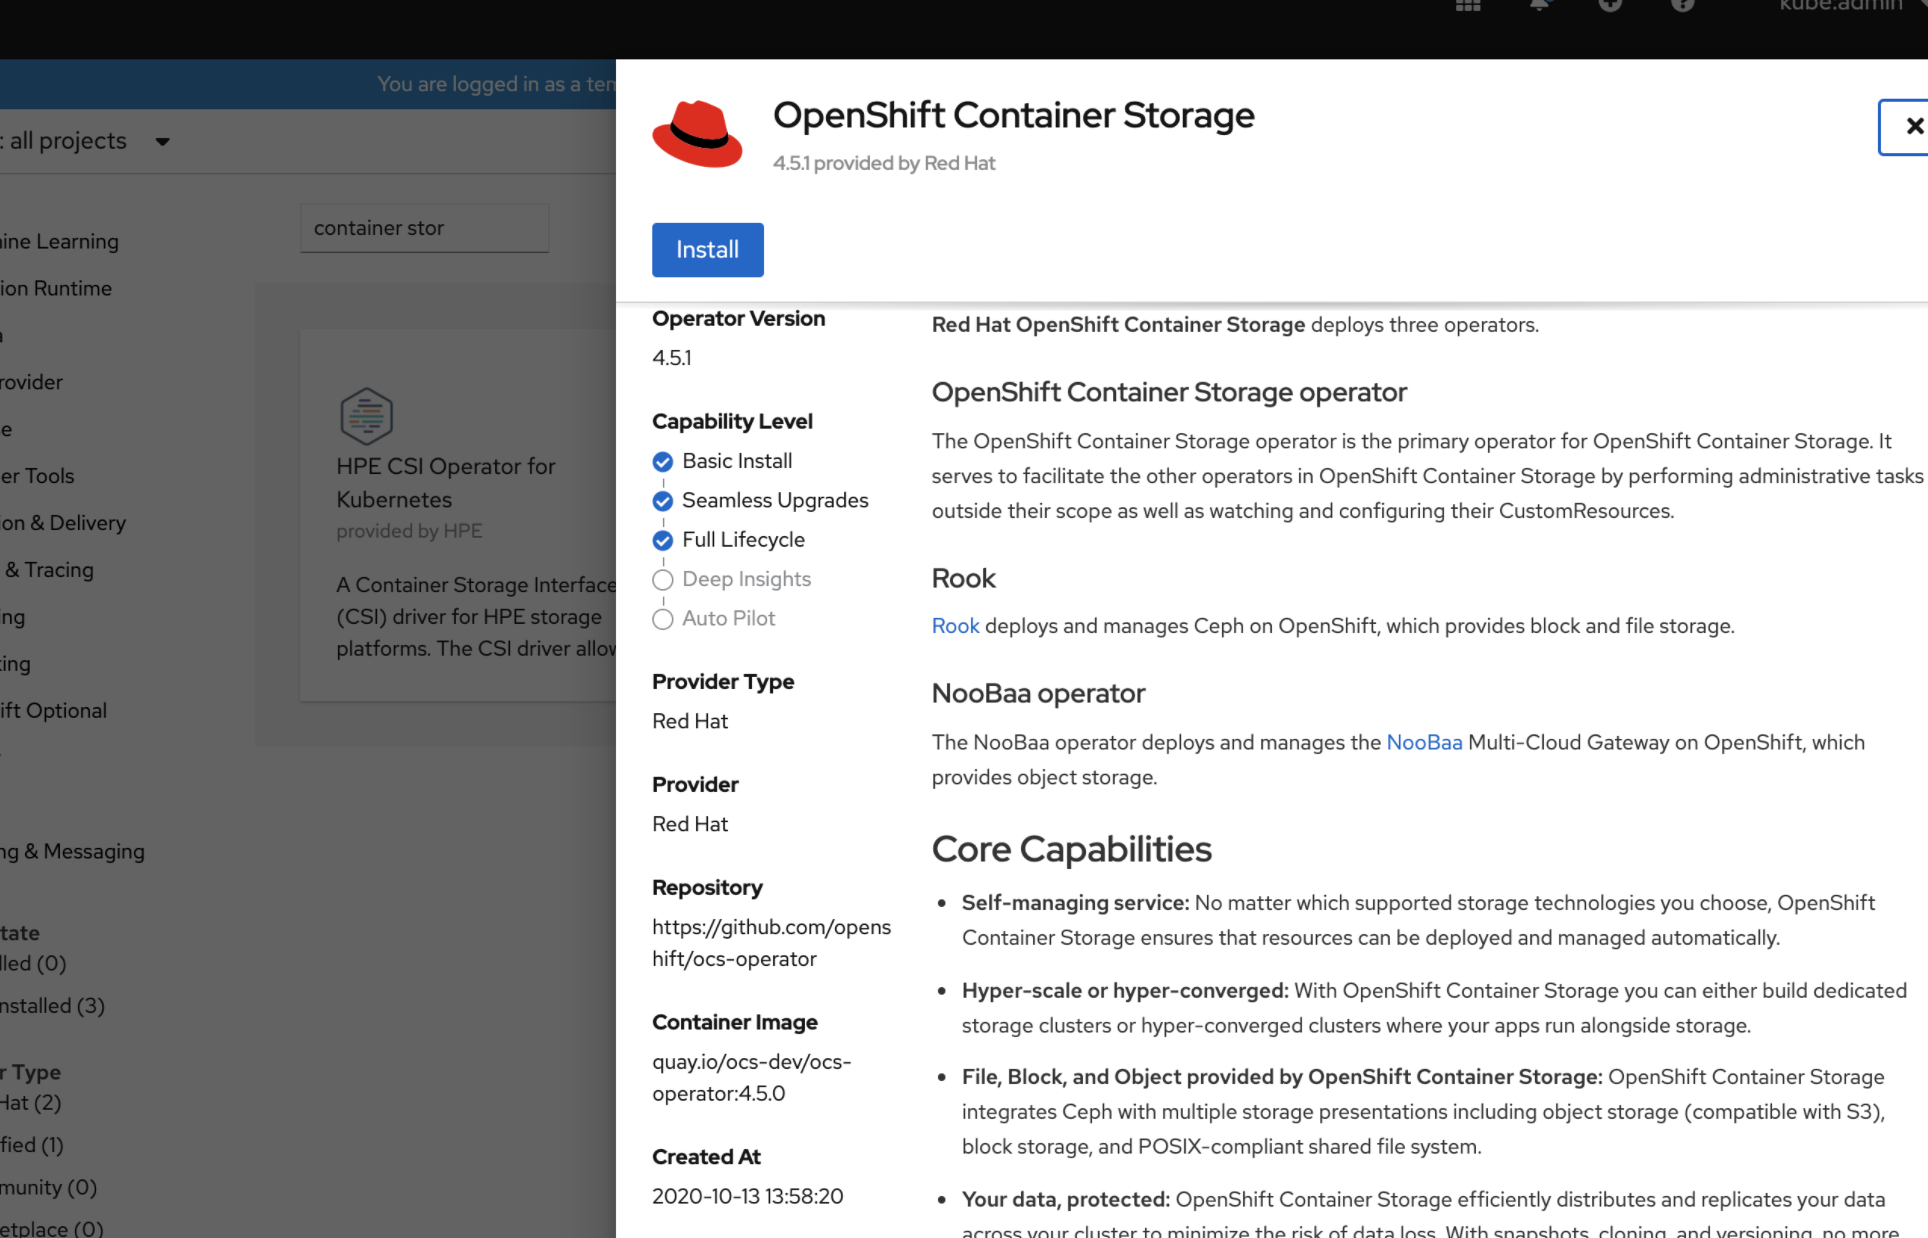
Task: Click the Seamless Upgrades checkmark icon
Action: coord(663,501)
